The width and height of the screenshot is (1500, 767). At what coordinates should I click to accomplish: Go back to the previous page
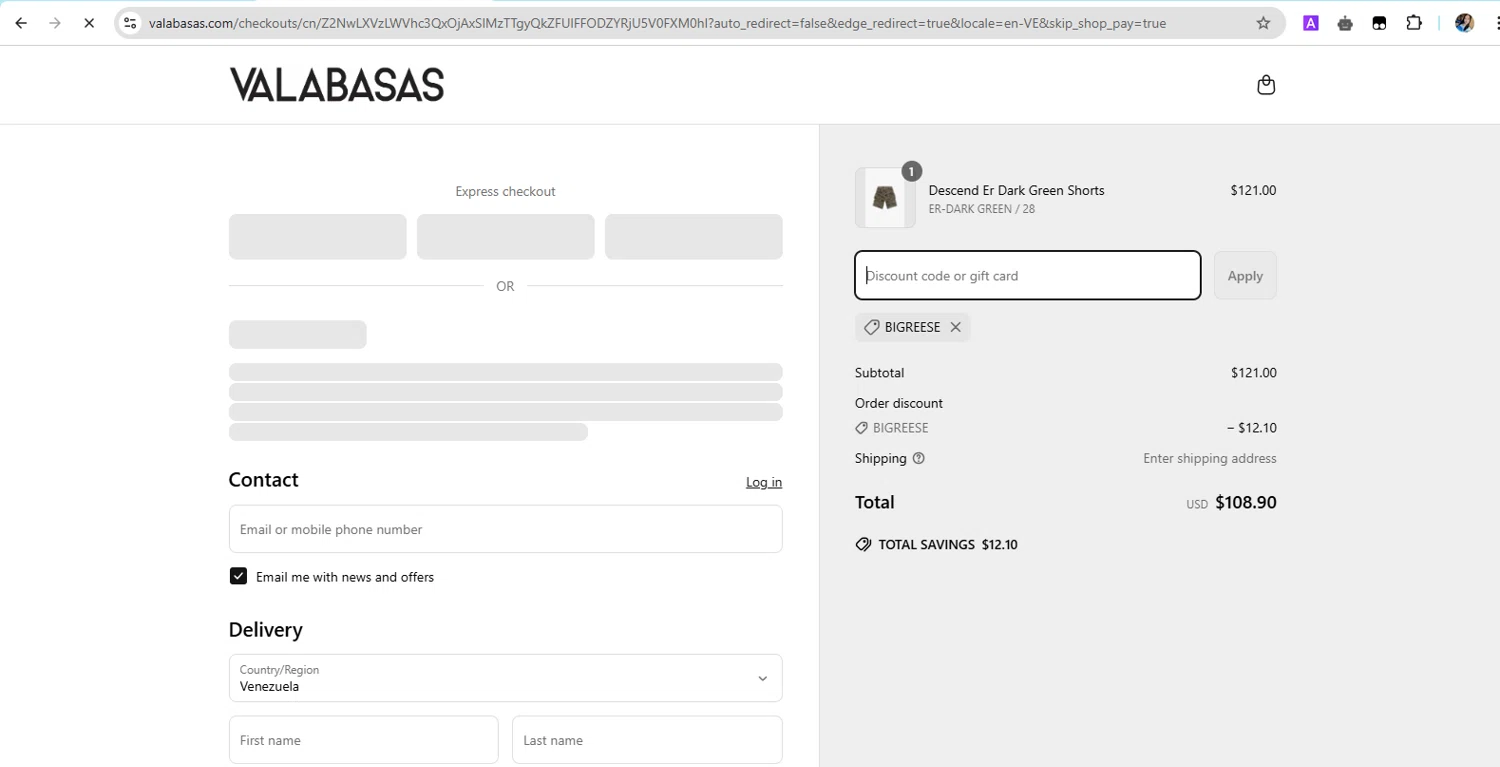coord(21,23)
